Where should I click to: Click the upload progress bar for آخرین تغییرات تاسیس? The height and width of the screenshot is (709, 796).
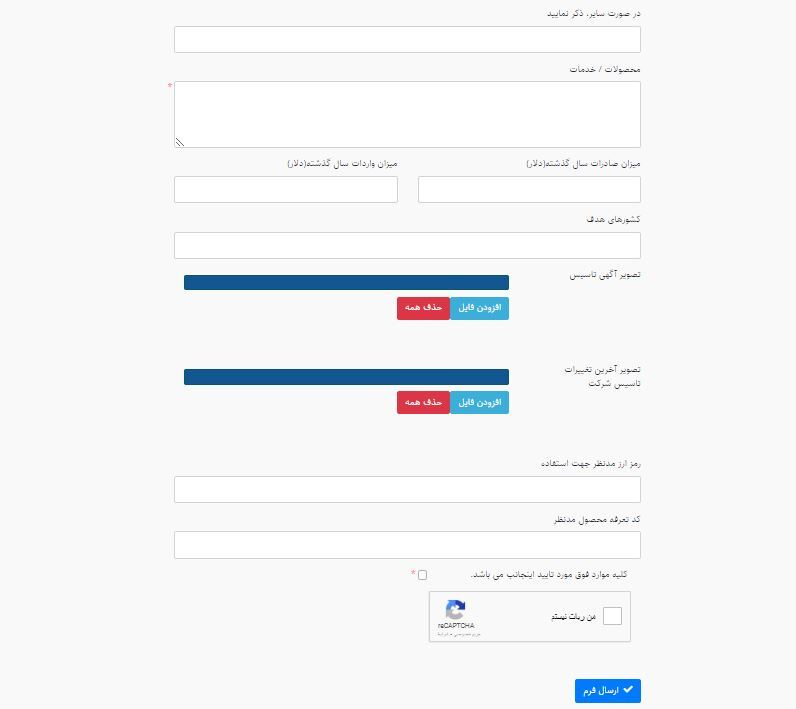(346, 377)
